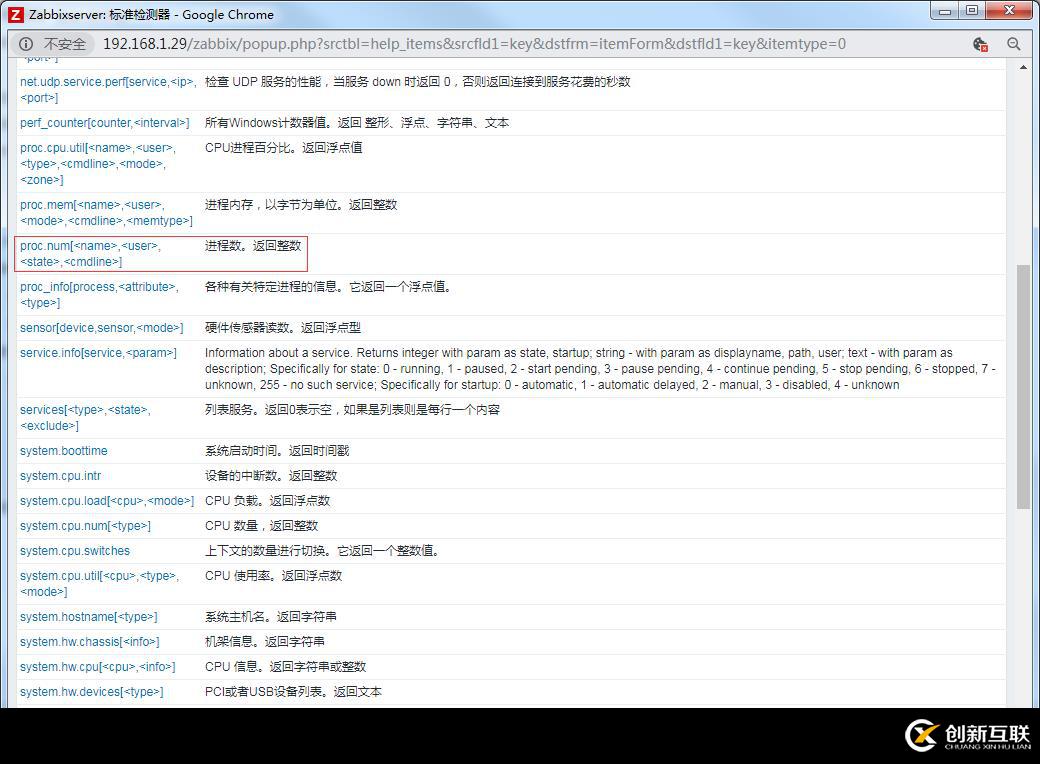
Task: Click the magnifier zoom icon near the address bar
Action: coord(1014,44)
